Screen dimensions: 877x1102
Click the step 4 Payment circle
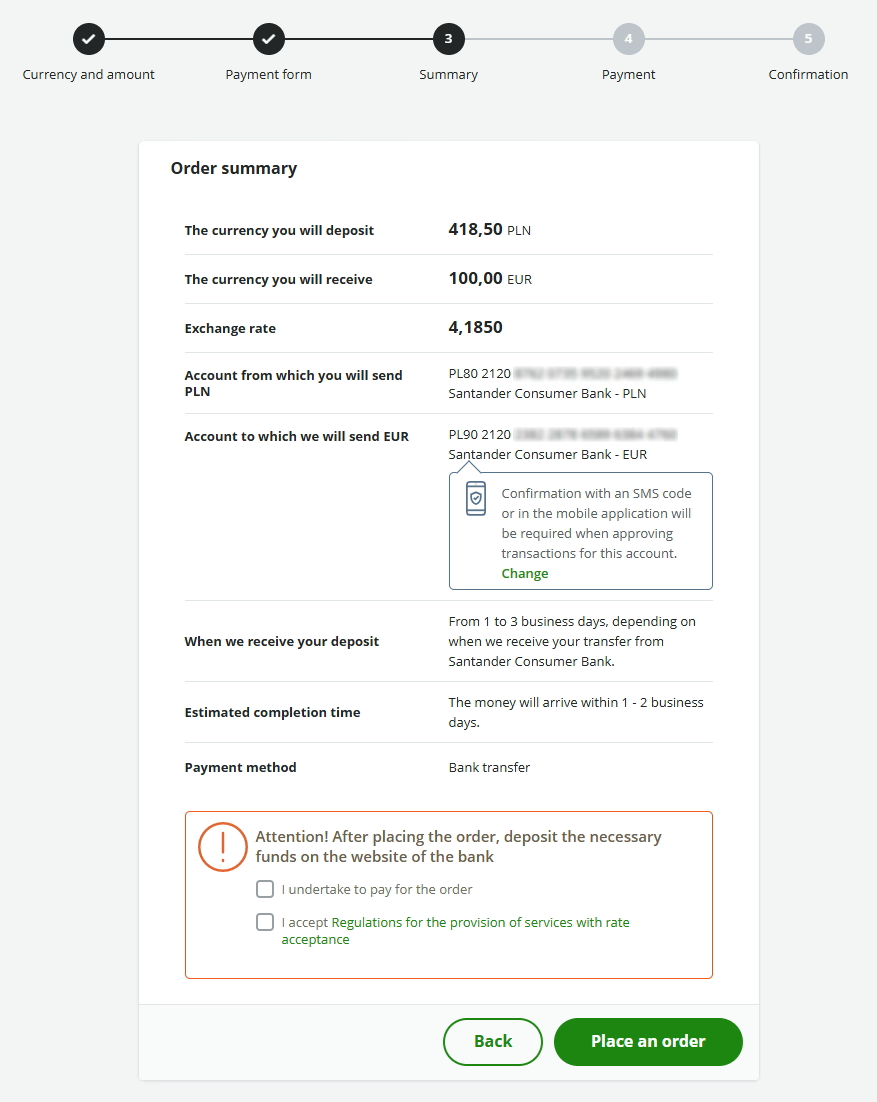click(x=629, y=39)
